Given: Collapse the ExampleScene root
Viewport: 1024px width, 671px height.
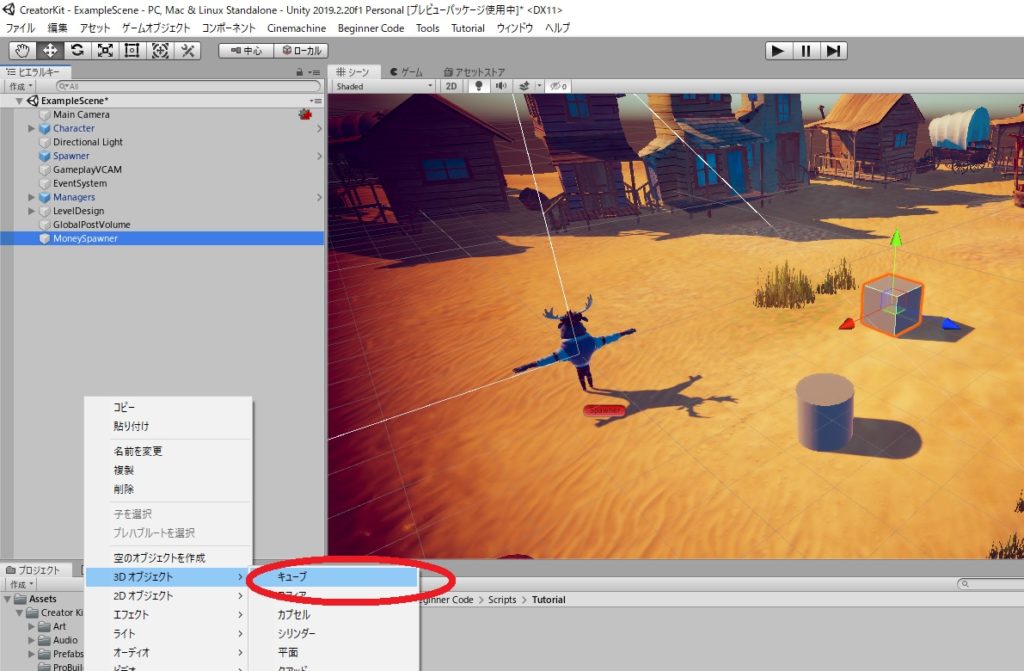Looking at the screenshot, I should pos(19,101).
